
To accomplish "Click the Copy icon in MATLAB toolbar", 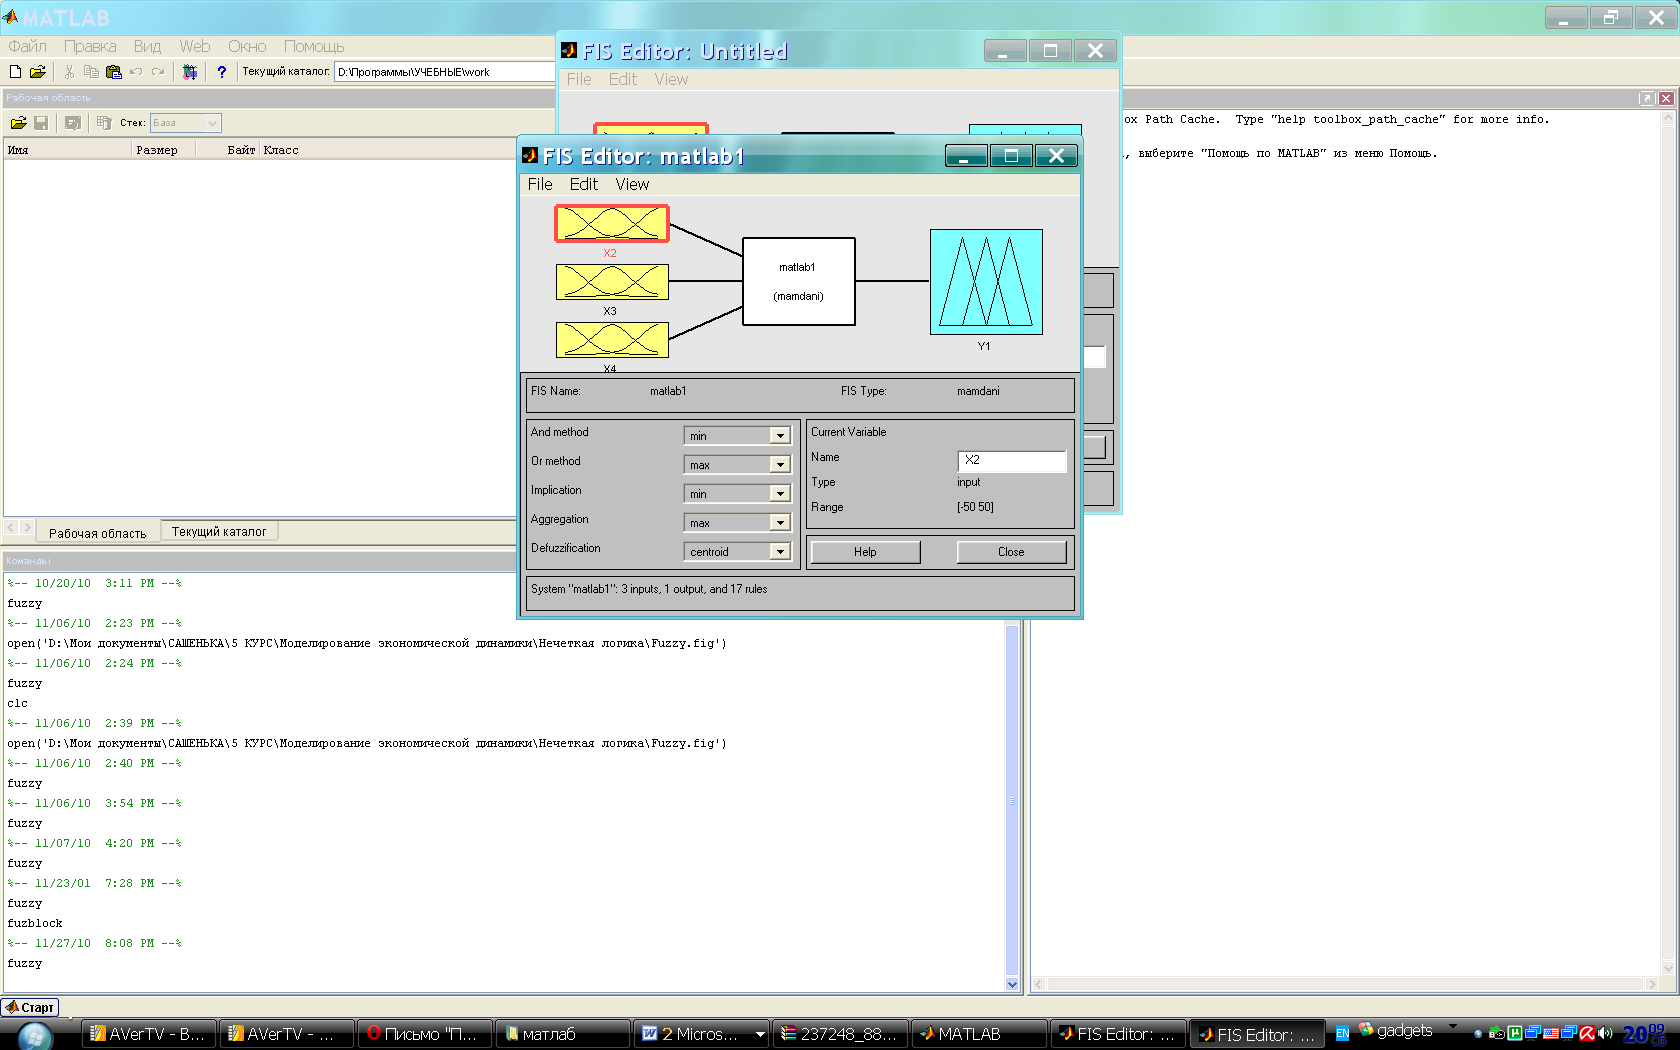I will point(91,72).
